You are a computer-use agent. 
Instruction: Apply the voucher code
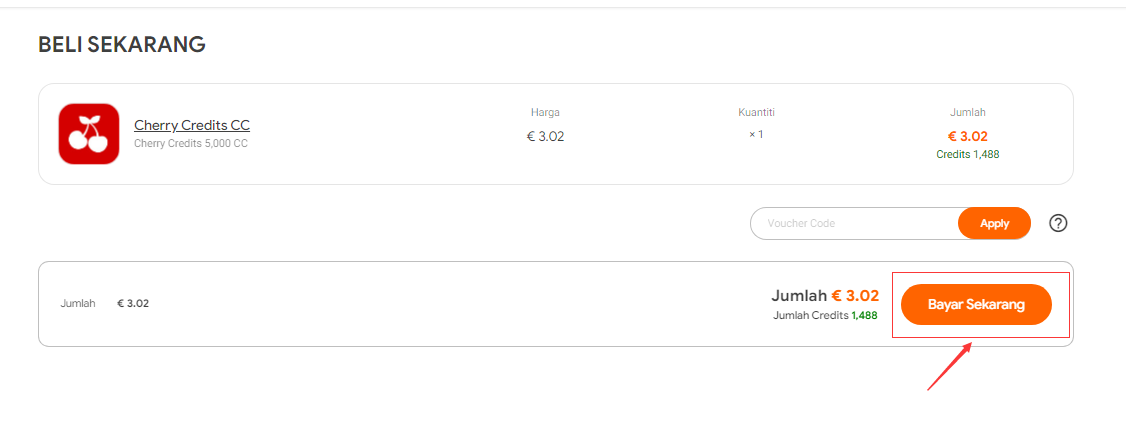click(995, 223)
